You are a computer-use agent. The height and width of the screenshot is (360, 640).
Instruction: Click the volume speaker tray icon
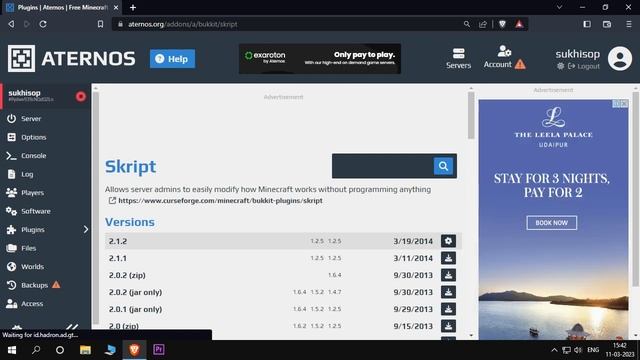coord(578,350)
